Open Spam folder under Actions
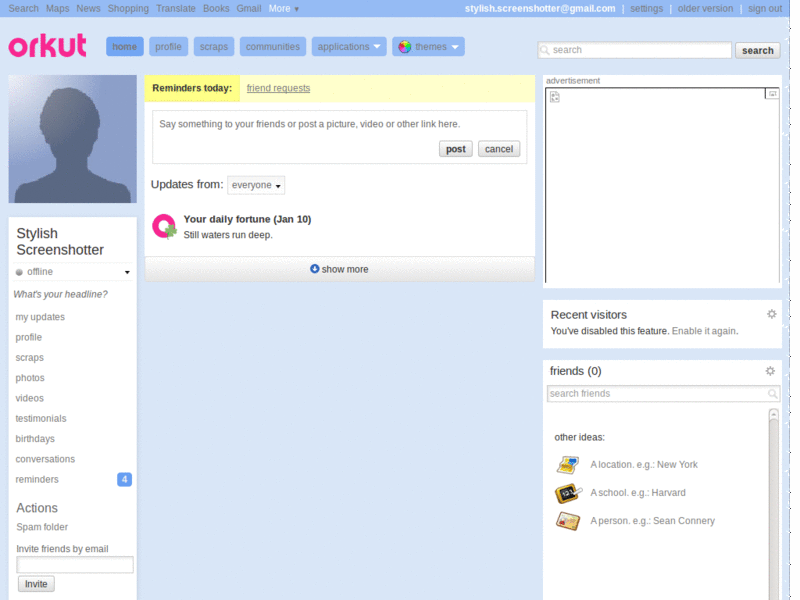Image resolution: width=800 pixels, height=600 pixels. pos(42,527)
